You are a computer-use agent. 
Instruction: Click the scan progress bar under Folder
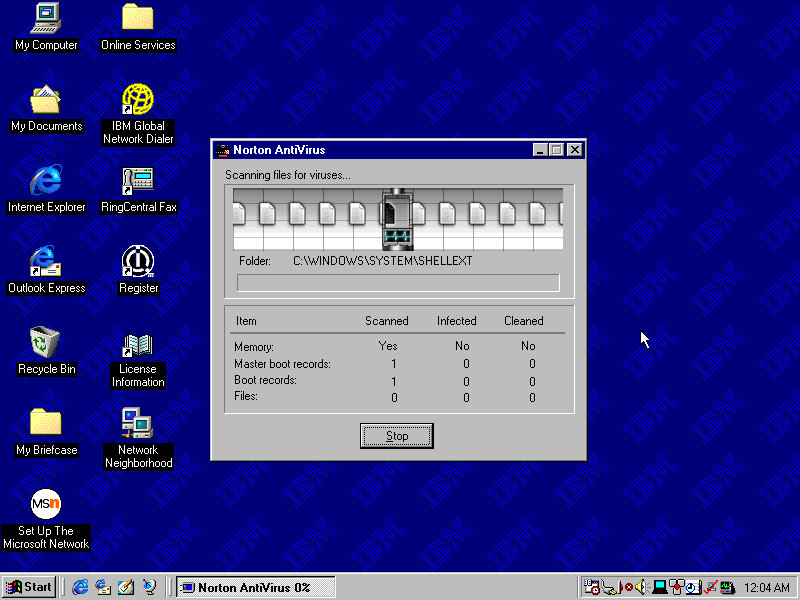click(398, 283)
